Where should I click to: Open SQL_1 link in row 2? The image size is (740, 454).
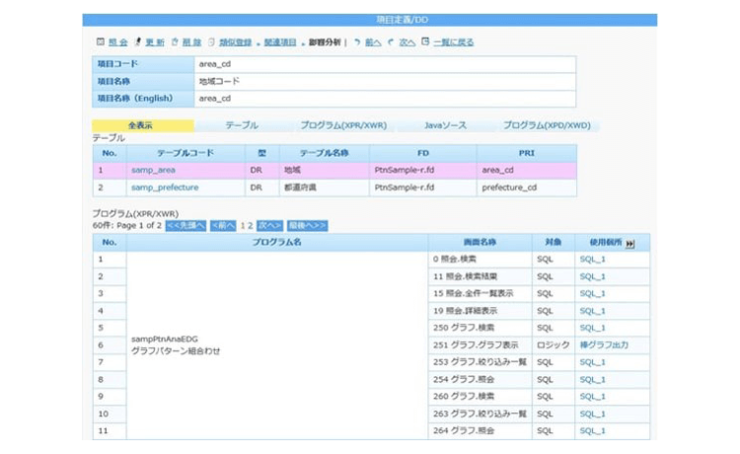(x=592, y=277)
